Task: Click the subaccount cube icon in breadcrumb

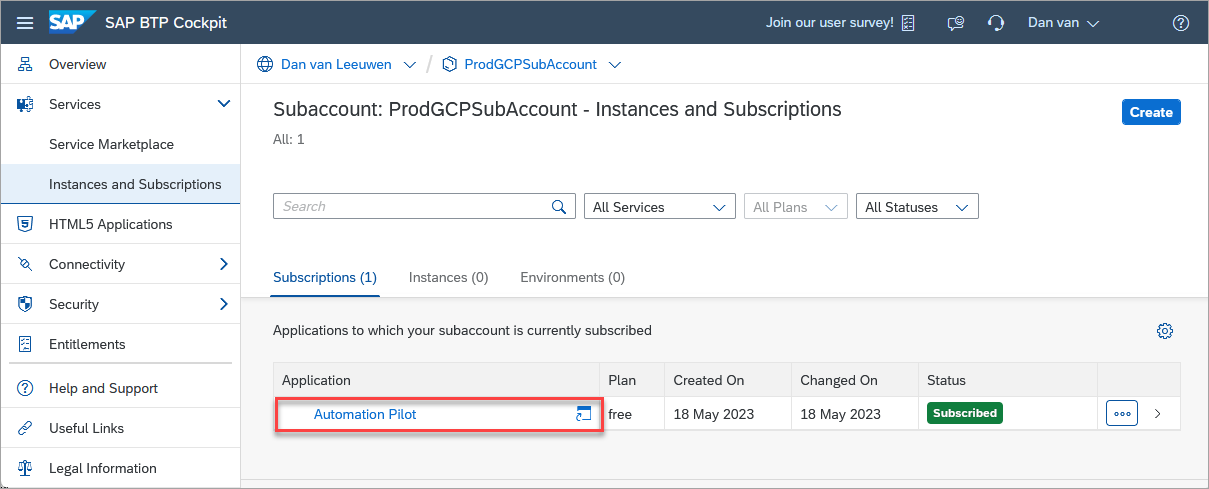Action: (x=449, y=64)
